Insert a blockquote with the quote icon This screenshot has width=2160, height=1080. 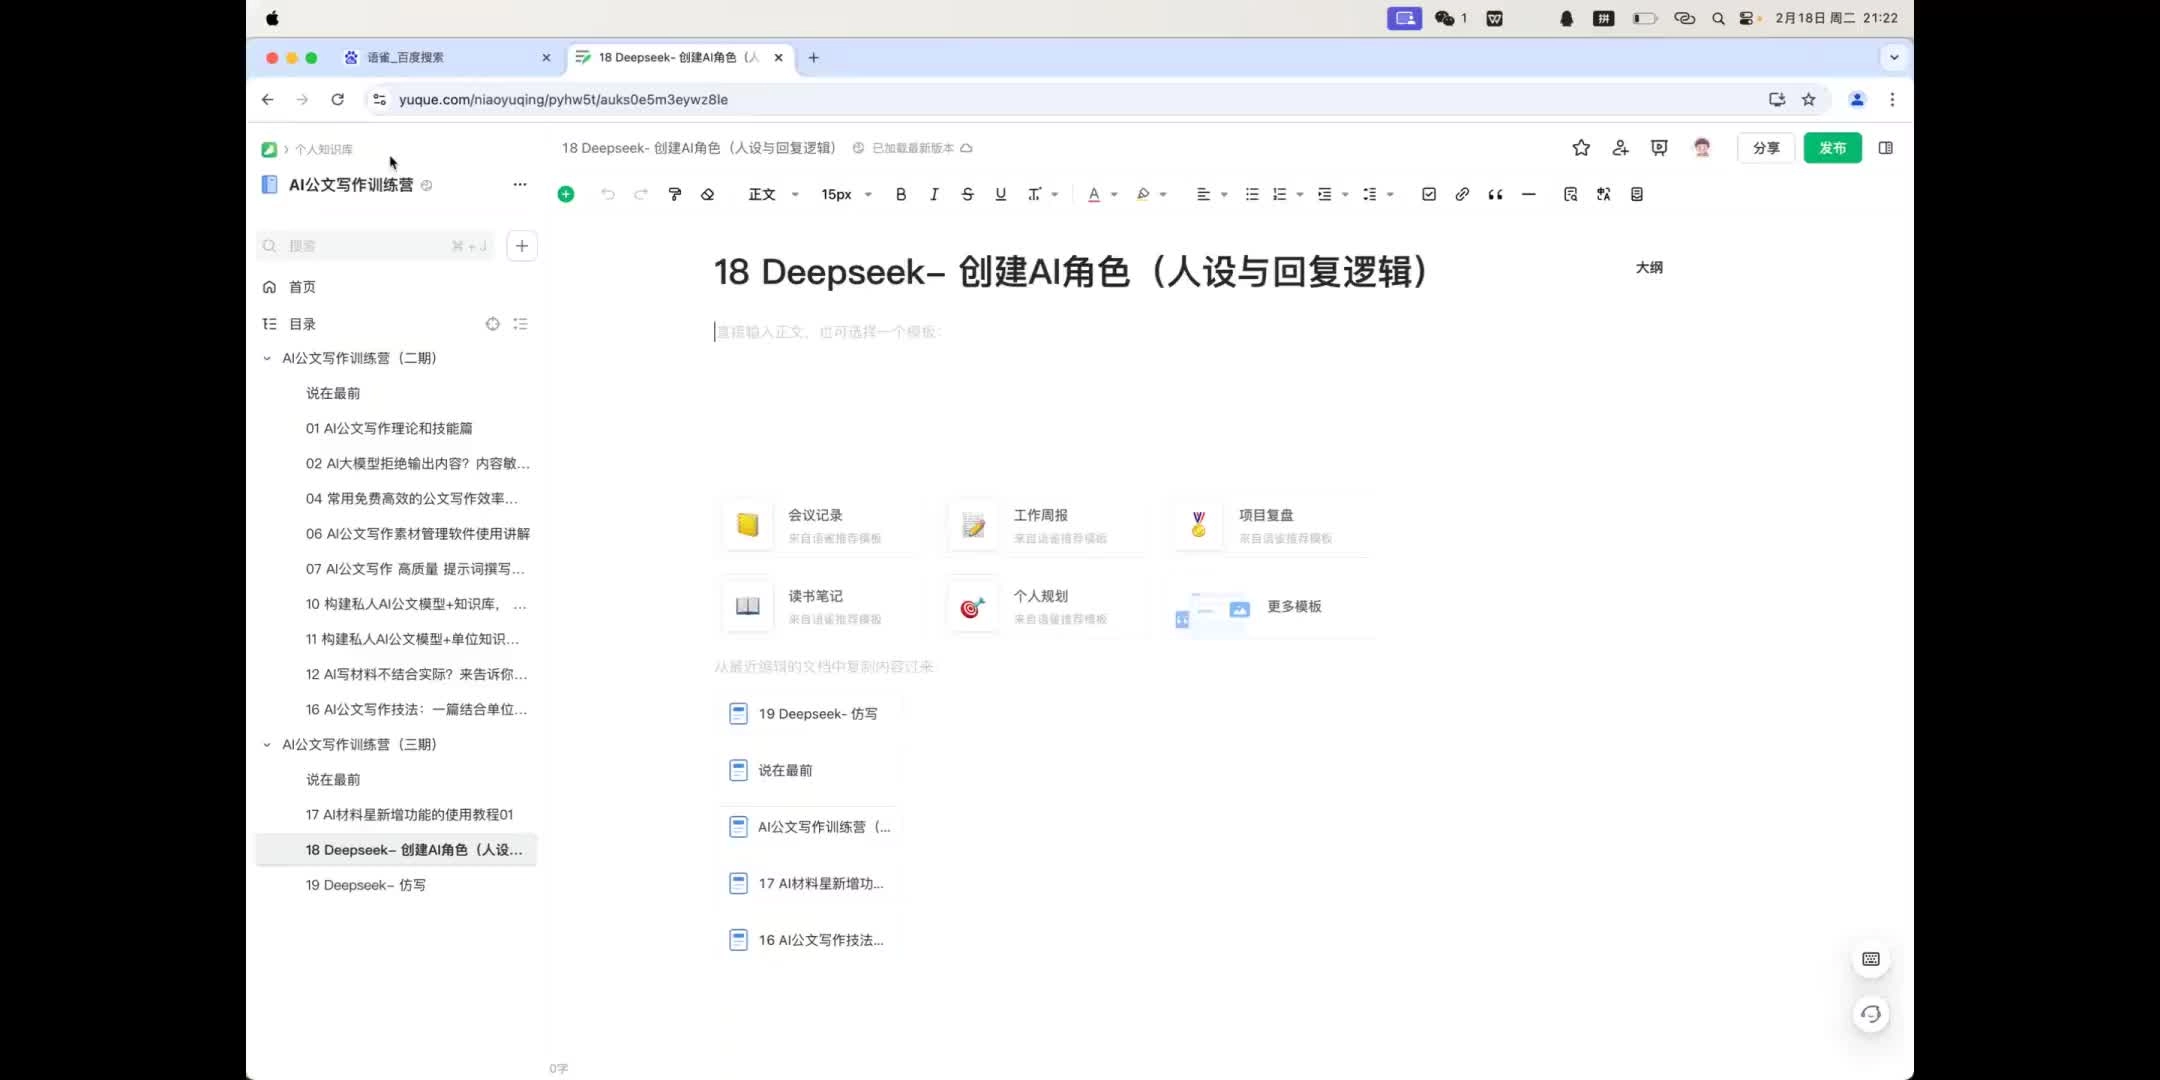pyautogui.click(x=1494, y=193)
